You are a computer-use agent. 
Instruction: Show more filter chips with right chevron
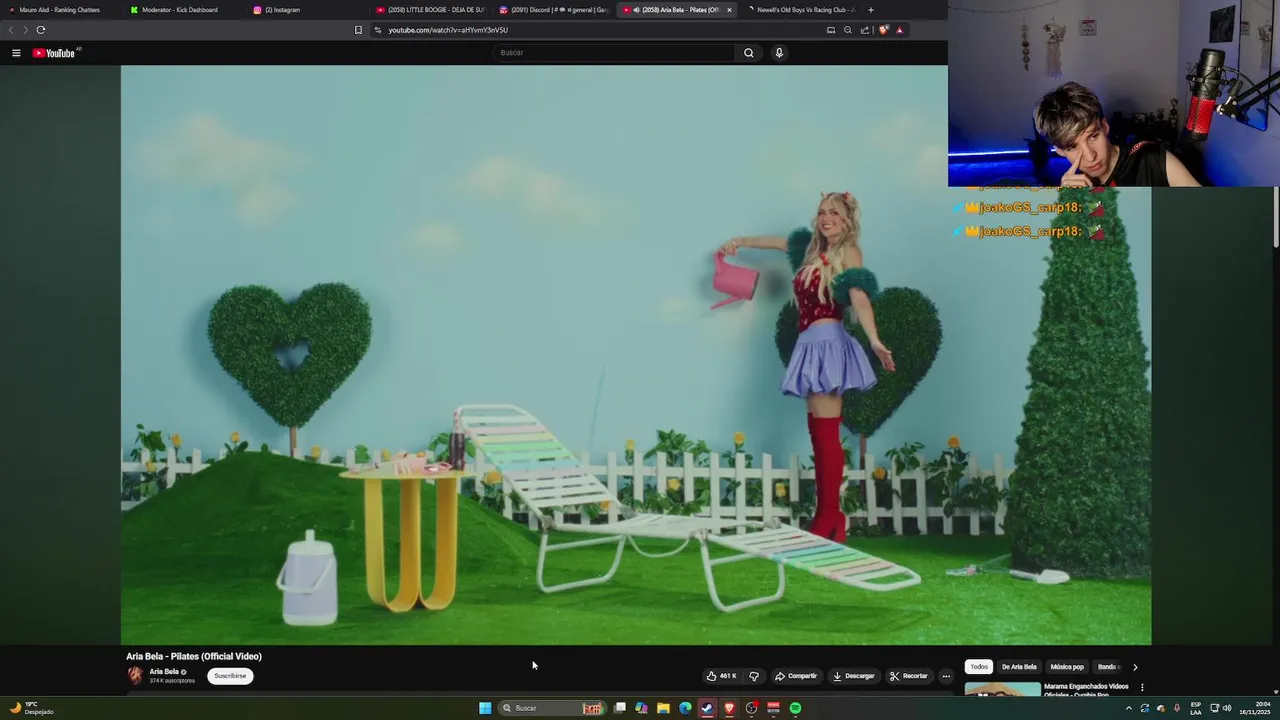tap(1134, 667)
